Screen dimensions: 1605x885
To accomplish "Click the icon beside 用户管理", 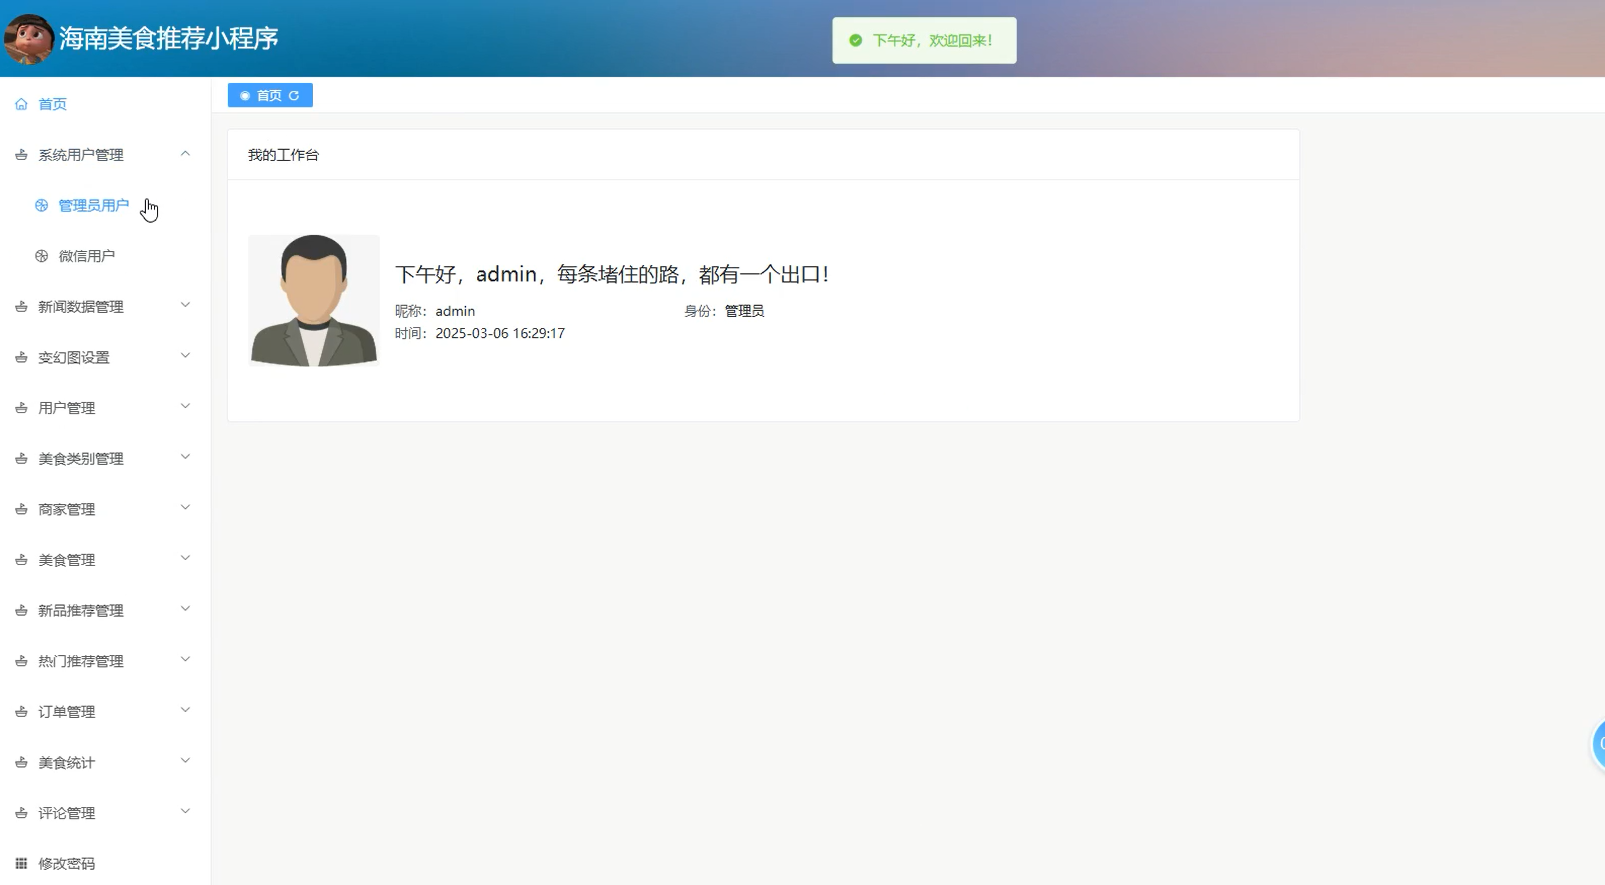I will tap(21, 408).
